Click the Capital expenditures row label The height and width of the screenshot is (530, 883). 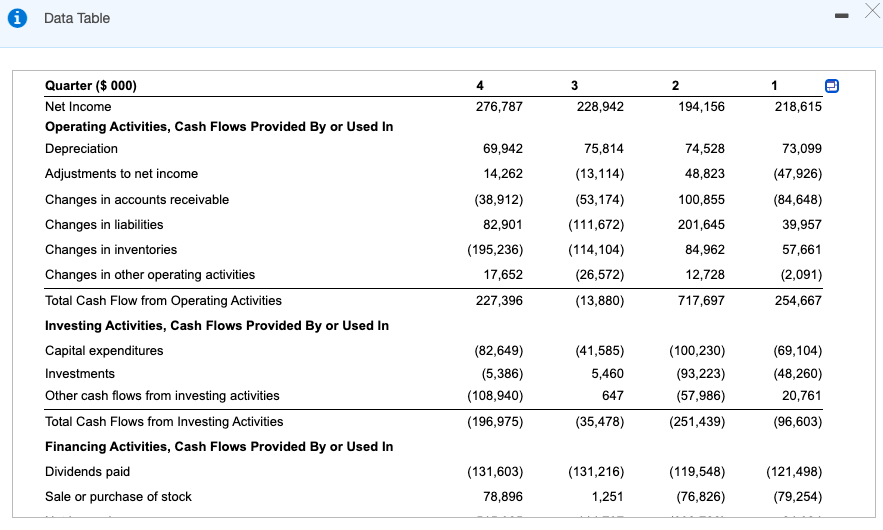click(x=104, y=350)
